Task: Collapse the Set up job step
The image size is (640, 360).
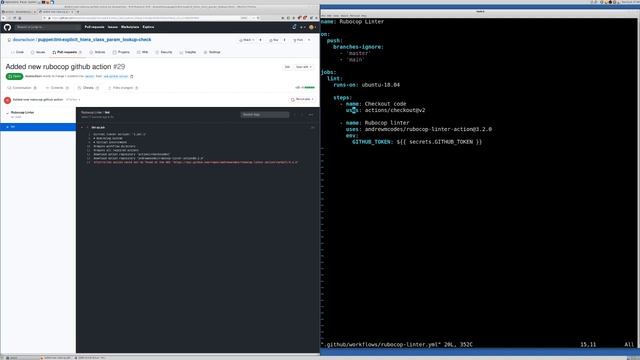Action: (x=82, y=127)
